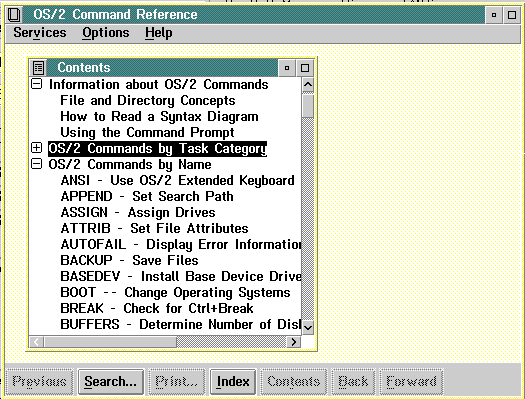Open the Contents window system menu icon

39,68
